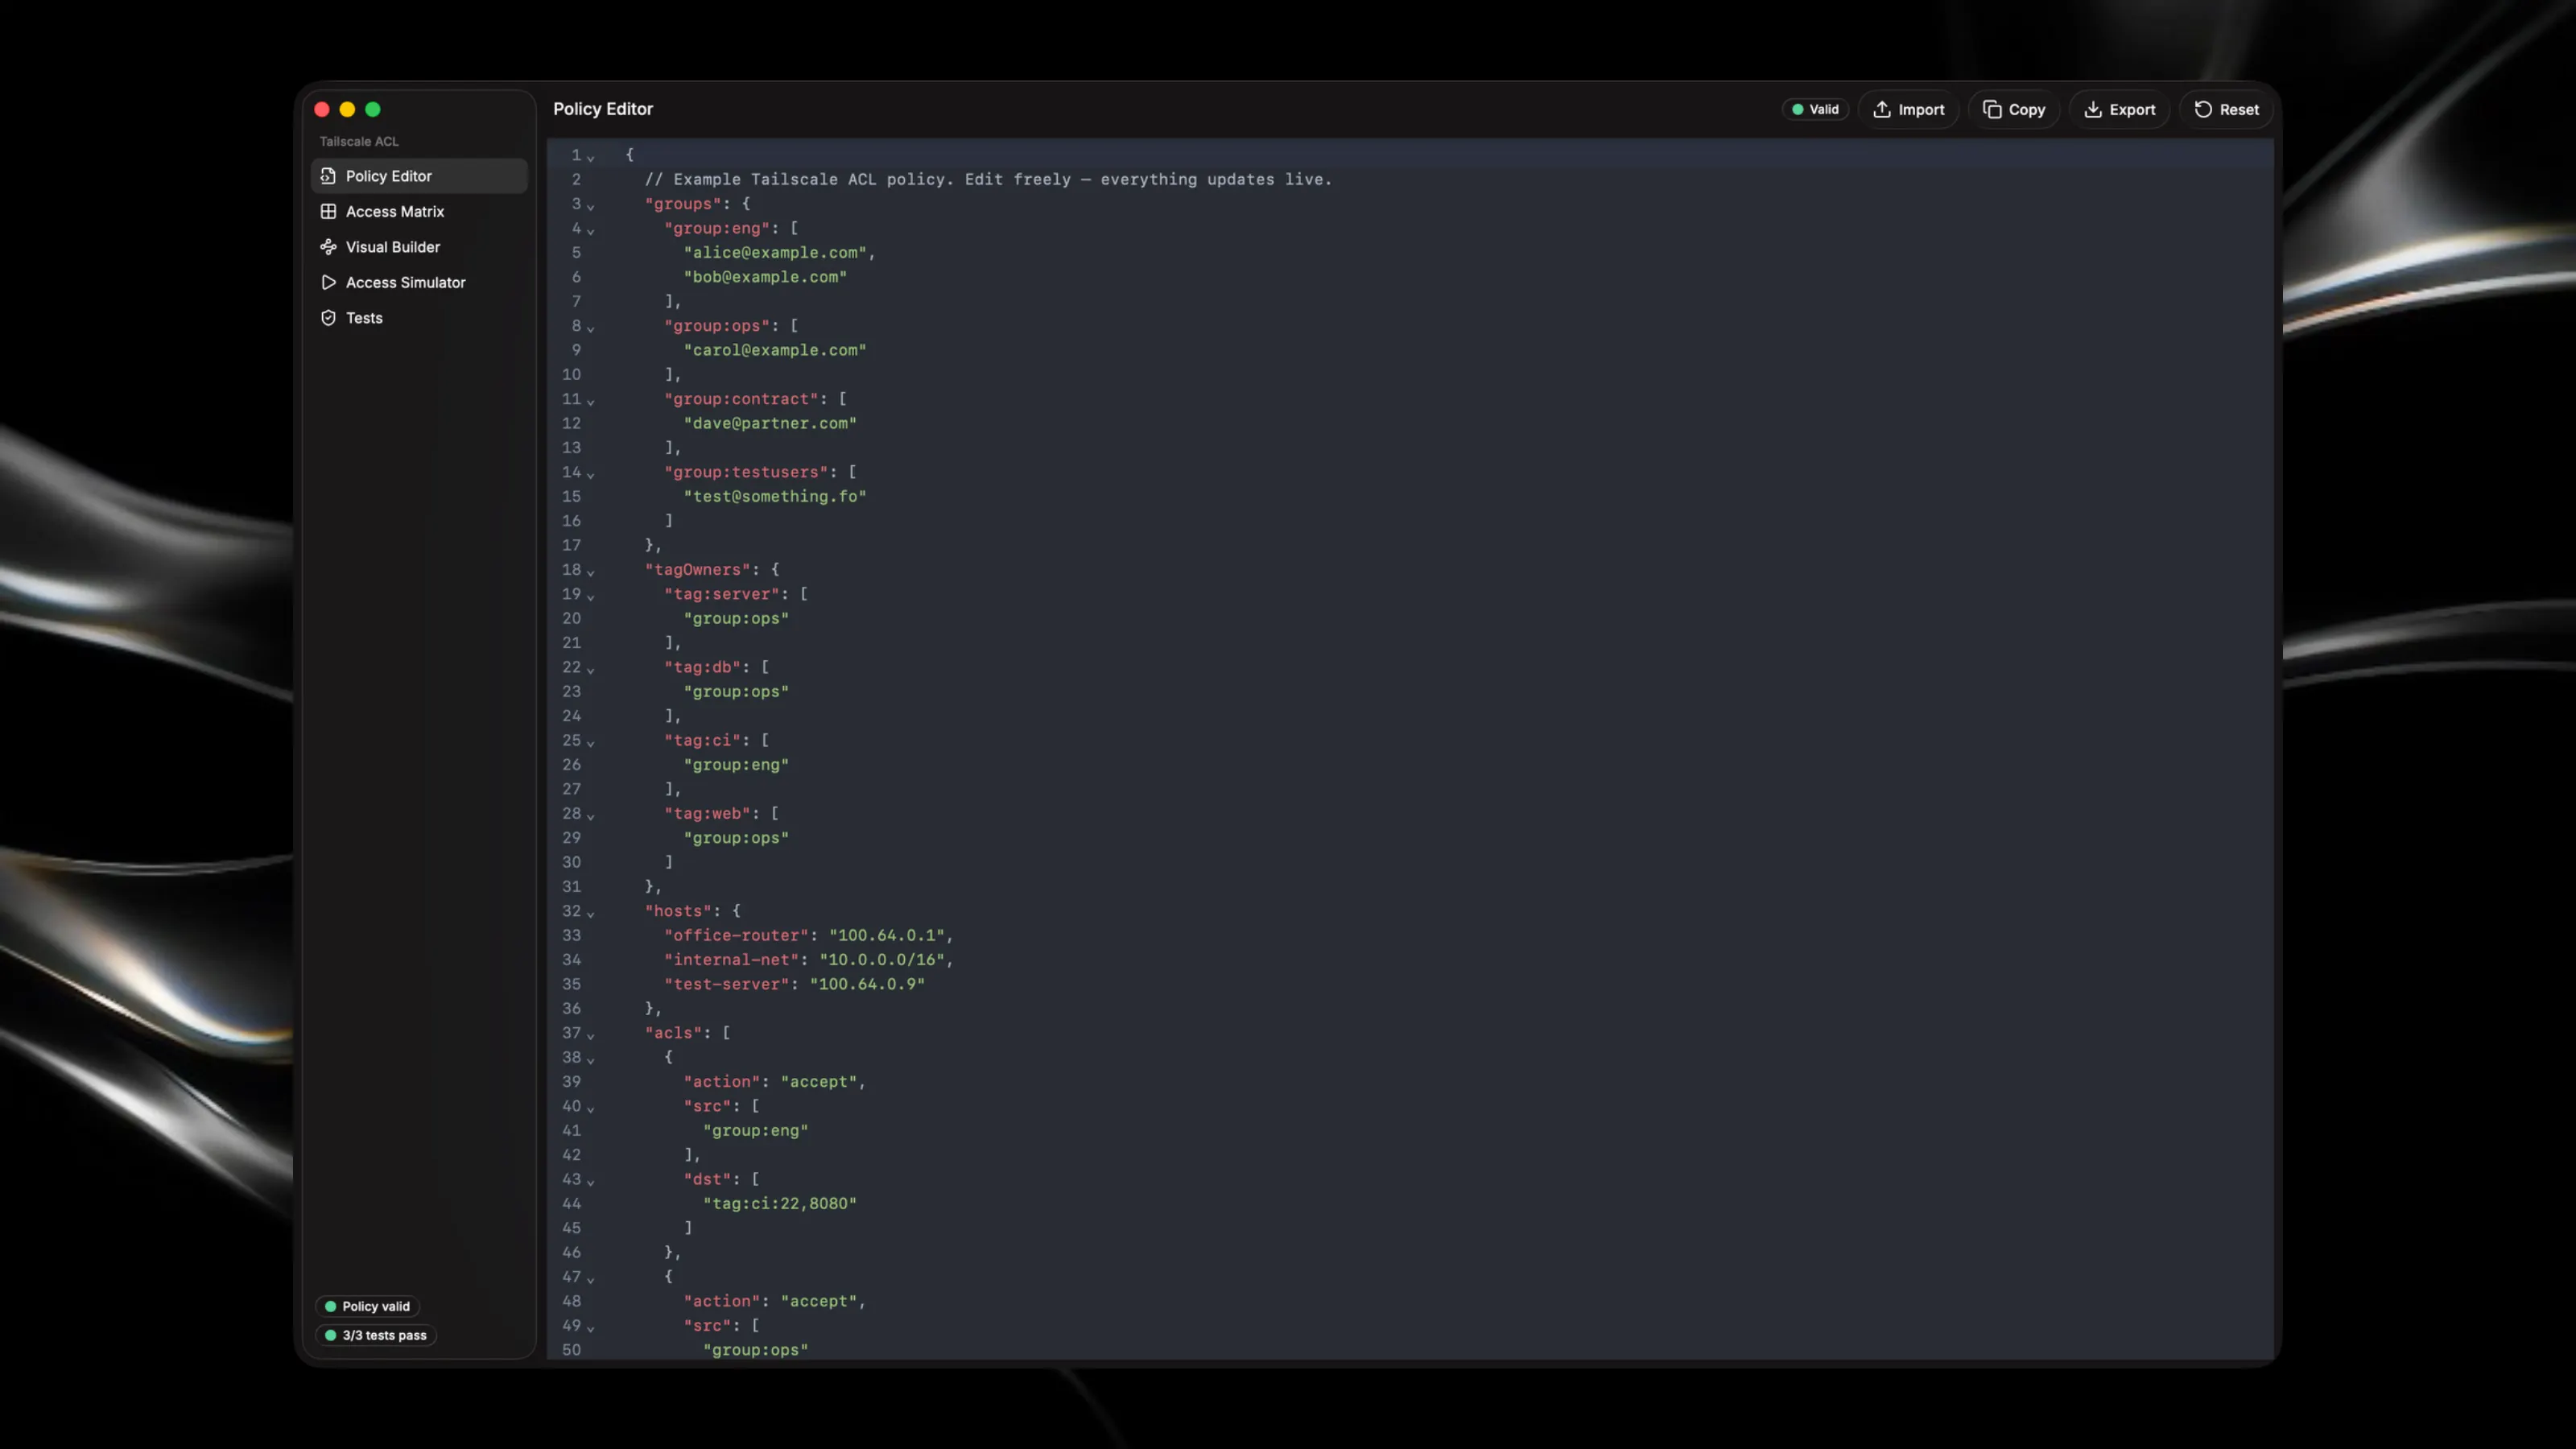Click the Policy Editor page title
The width and height of the screenshot is (2576, 1449).
click(x=603, y=109)
